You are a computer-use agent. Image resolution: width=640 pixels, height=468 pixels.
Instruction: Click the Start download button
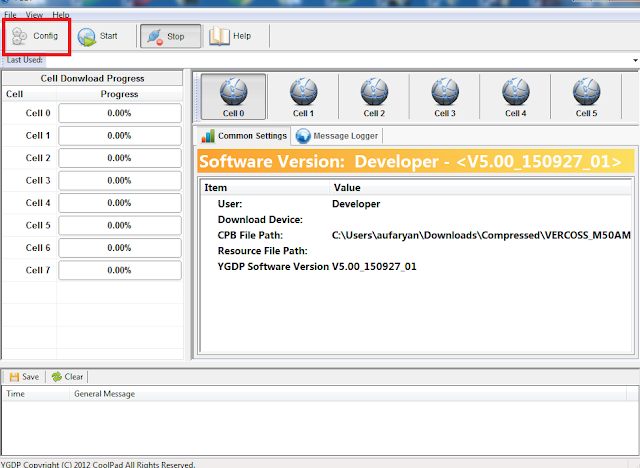[x=98, y=36]
